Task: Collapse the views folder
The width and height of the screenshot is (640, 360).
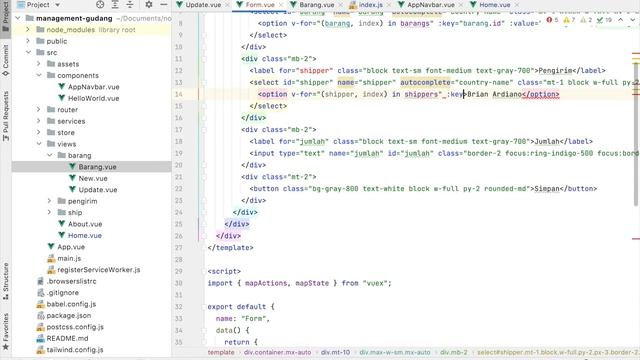Action: pyautogui.click(x=39, y=144)
